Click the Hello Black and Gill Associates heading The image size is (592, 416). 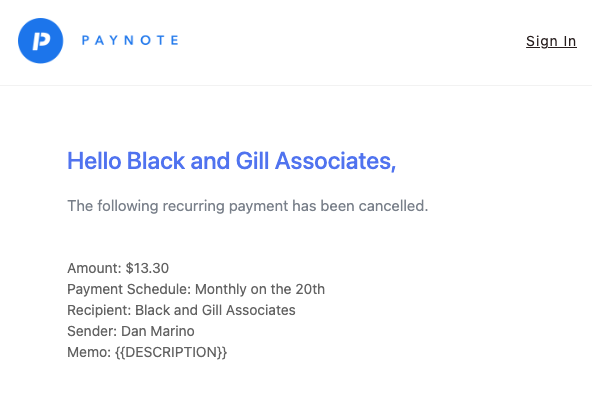click(231, 161)
